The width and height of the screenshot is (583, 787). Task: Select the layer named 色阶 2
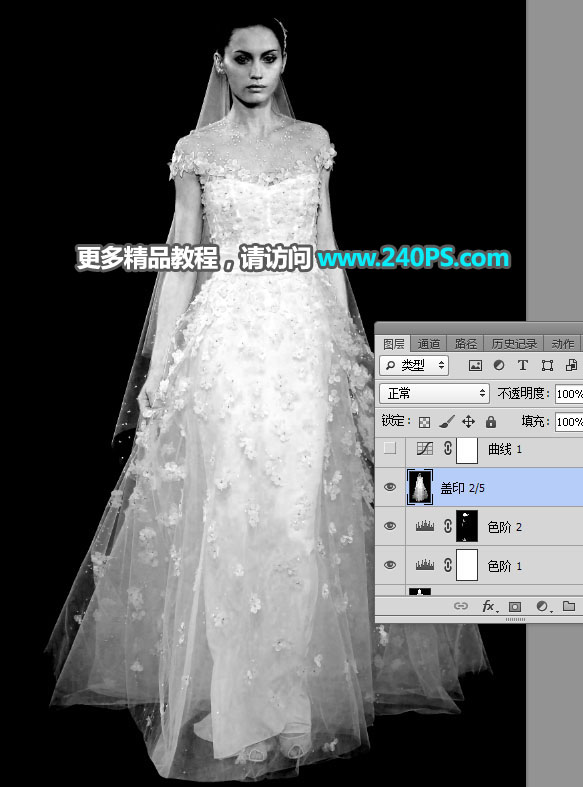point(505,527)
